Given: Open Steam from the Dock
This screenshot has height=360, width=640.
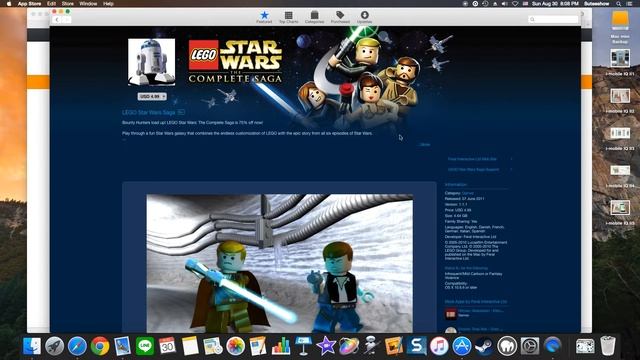Looking at the screenshot, I should point(484,346).
